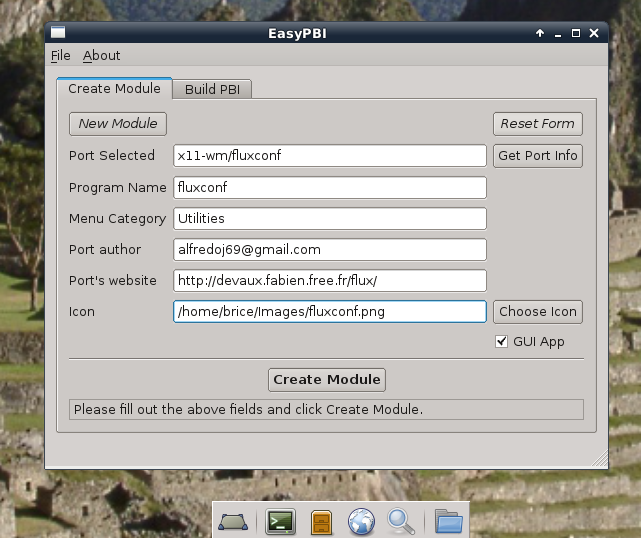Focus the Port's website input field
The image size is (641, 538).
point(329,280)
